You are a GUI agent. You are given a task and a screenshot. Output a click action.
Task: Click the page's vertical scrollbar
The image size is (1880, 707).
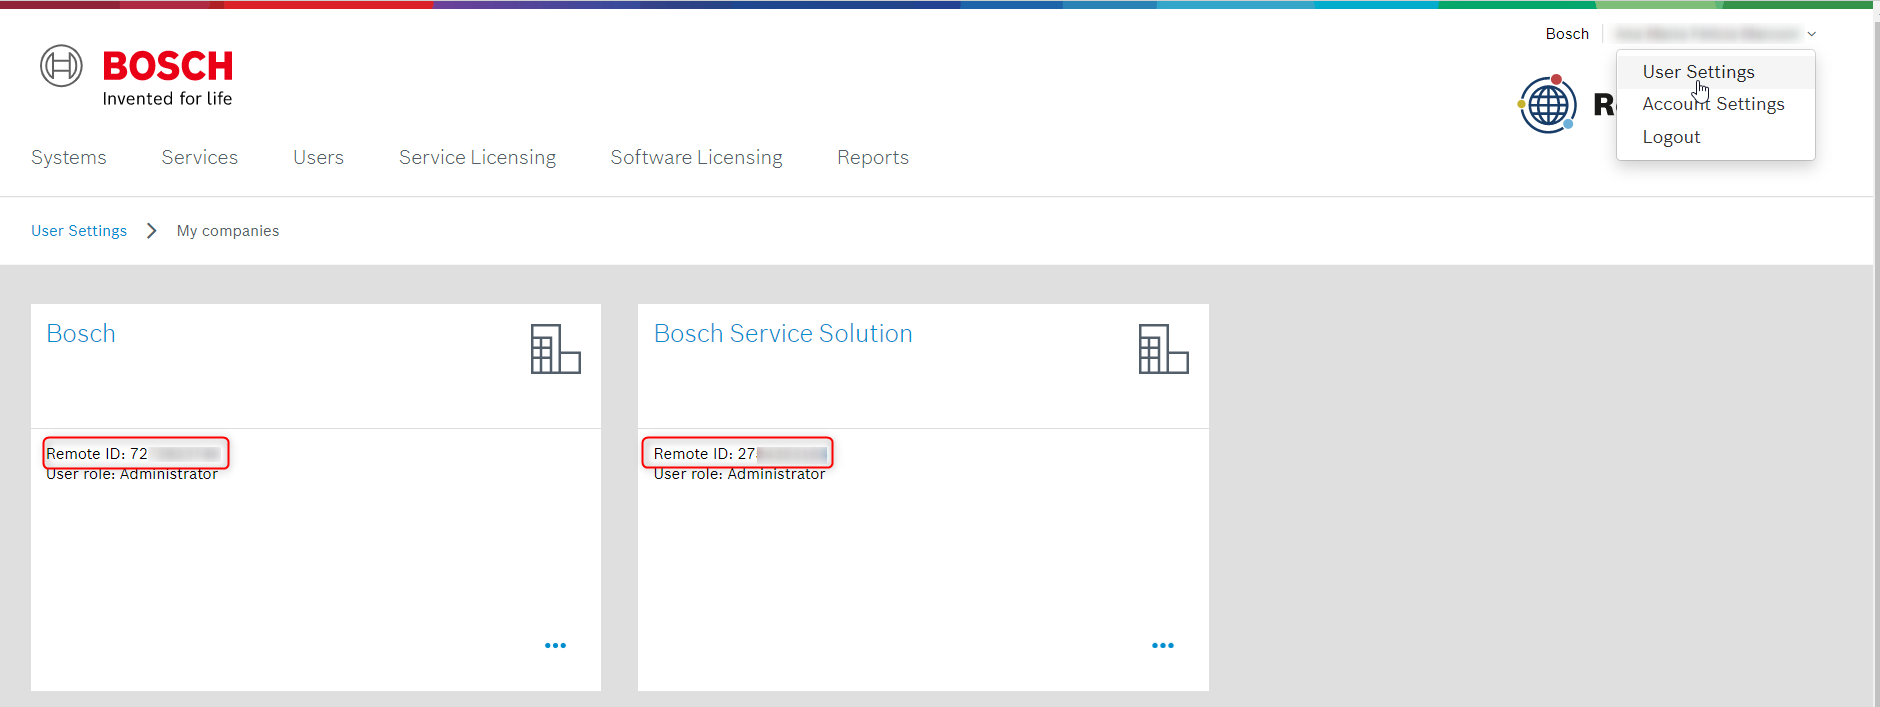point(1876,360)
